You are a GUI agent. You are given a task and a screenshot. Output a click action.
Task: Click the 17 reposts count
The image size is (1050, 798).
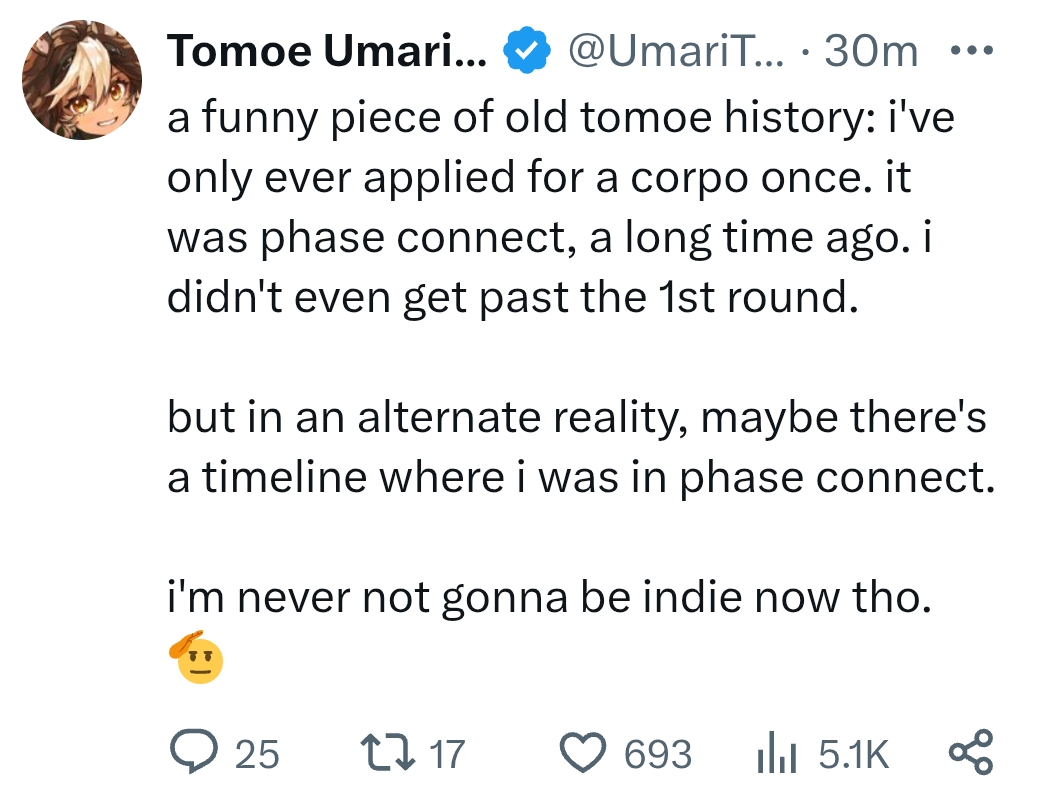pyautogui.click(x=447, y=754)
